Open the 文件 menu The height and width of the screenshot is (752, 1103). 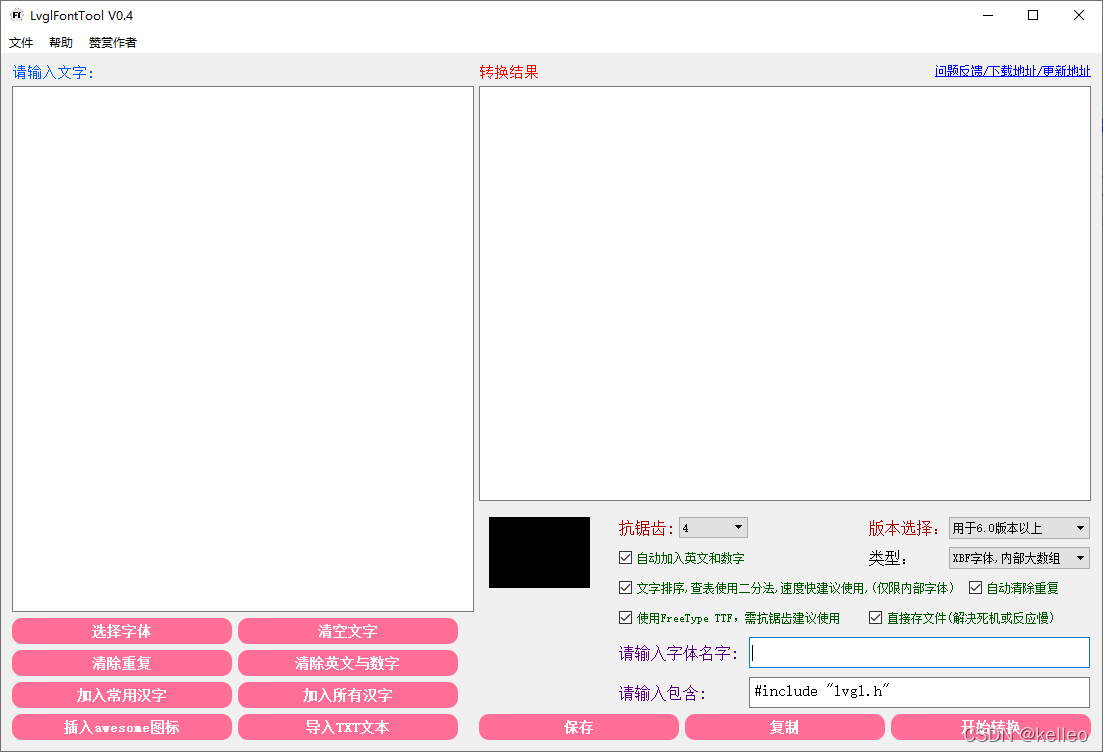point(21,42)
